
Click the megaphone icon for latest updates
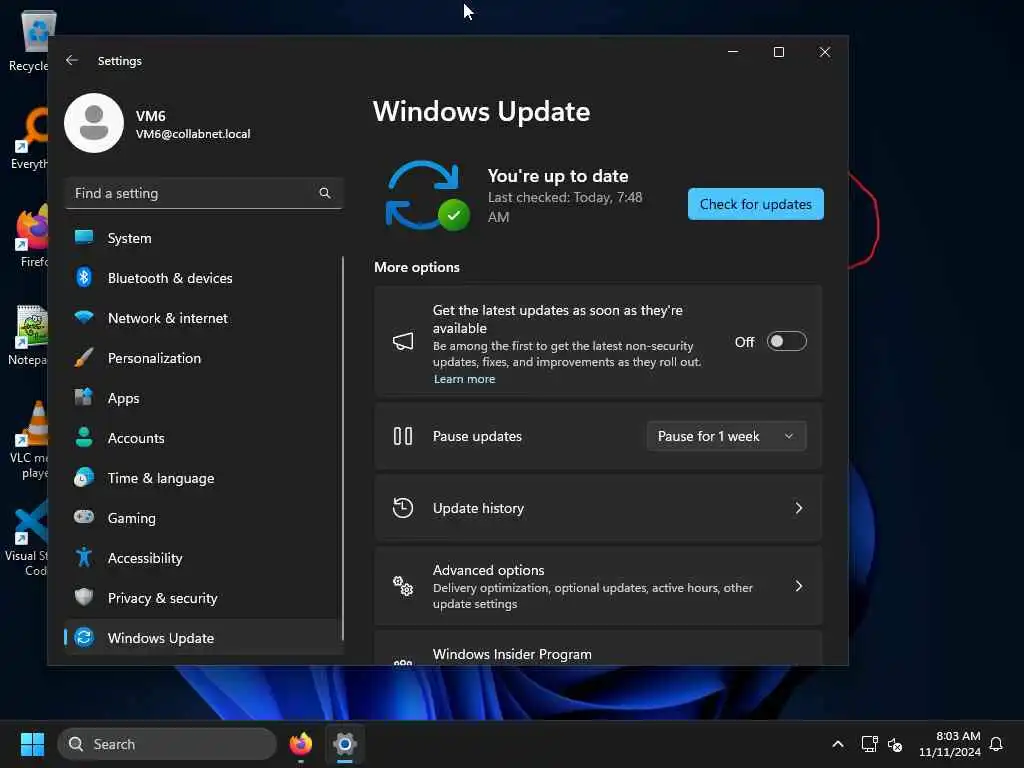tap(403, 341)
